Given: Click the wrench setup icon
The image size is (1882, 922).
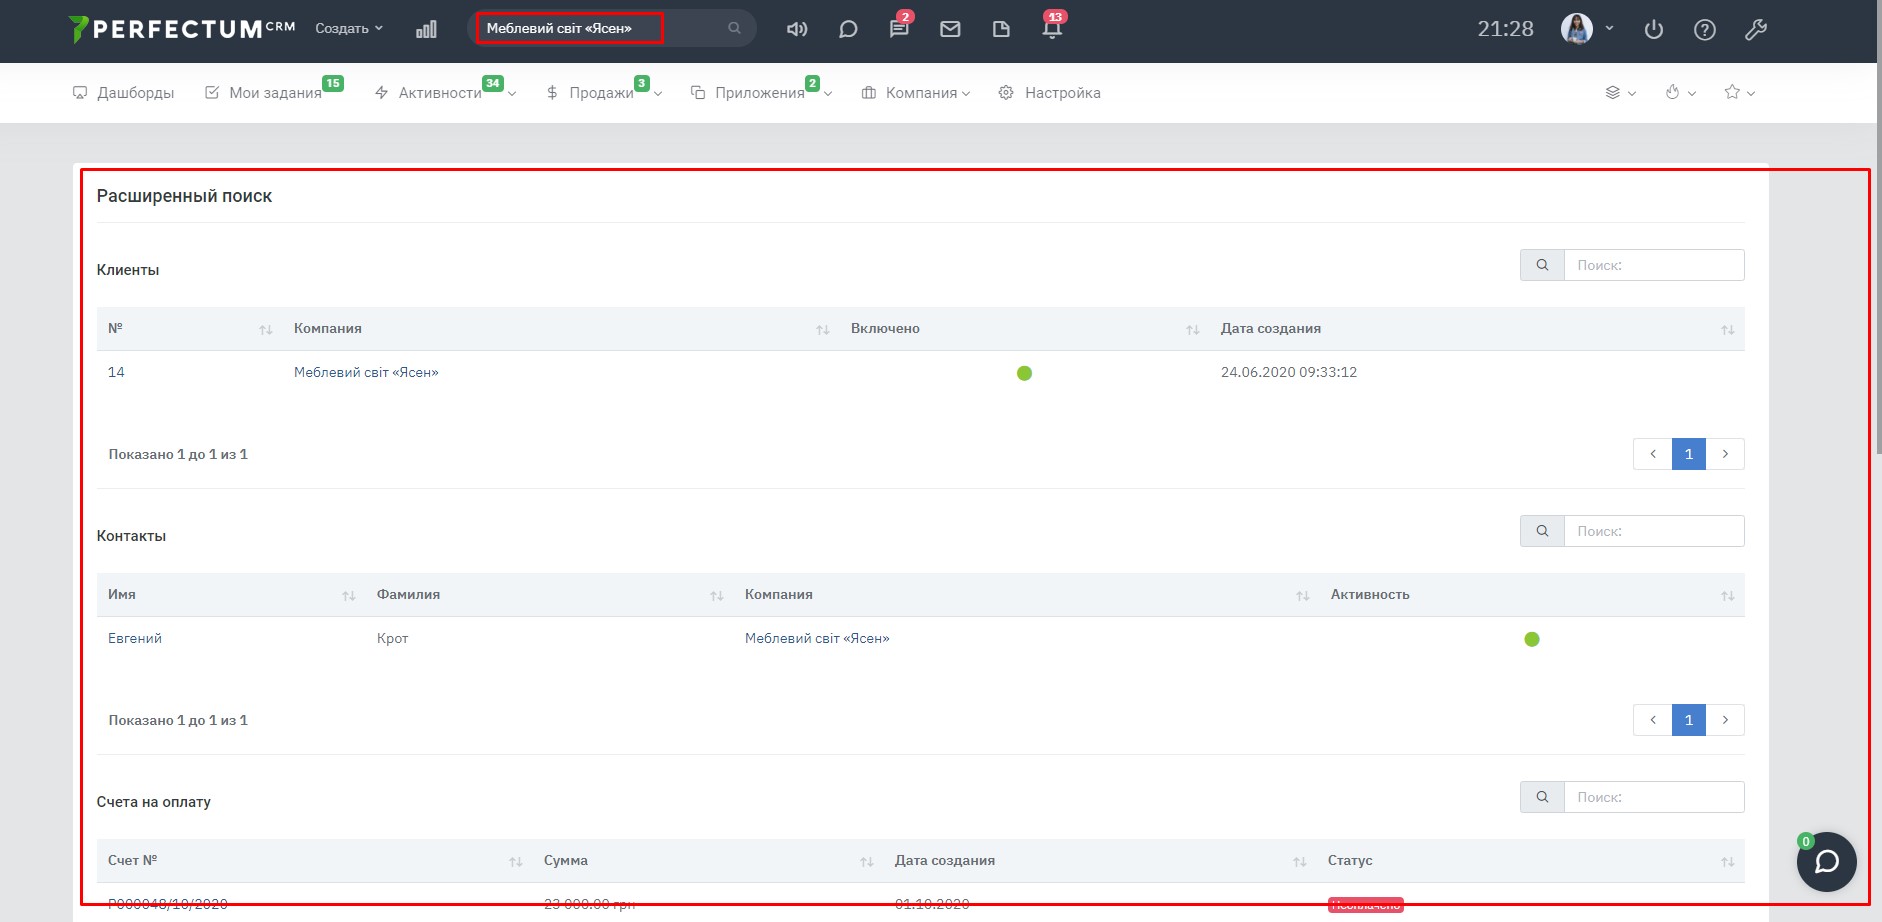Looking at the screenshot, I should coord(1756,30).
